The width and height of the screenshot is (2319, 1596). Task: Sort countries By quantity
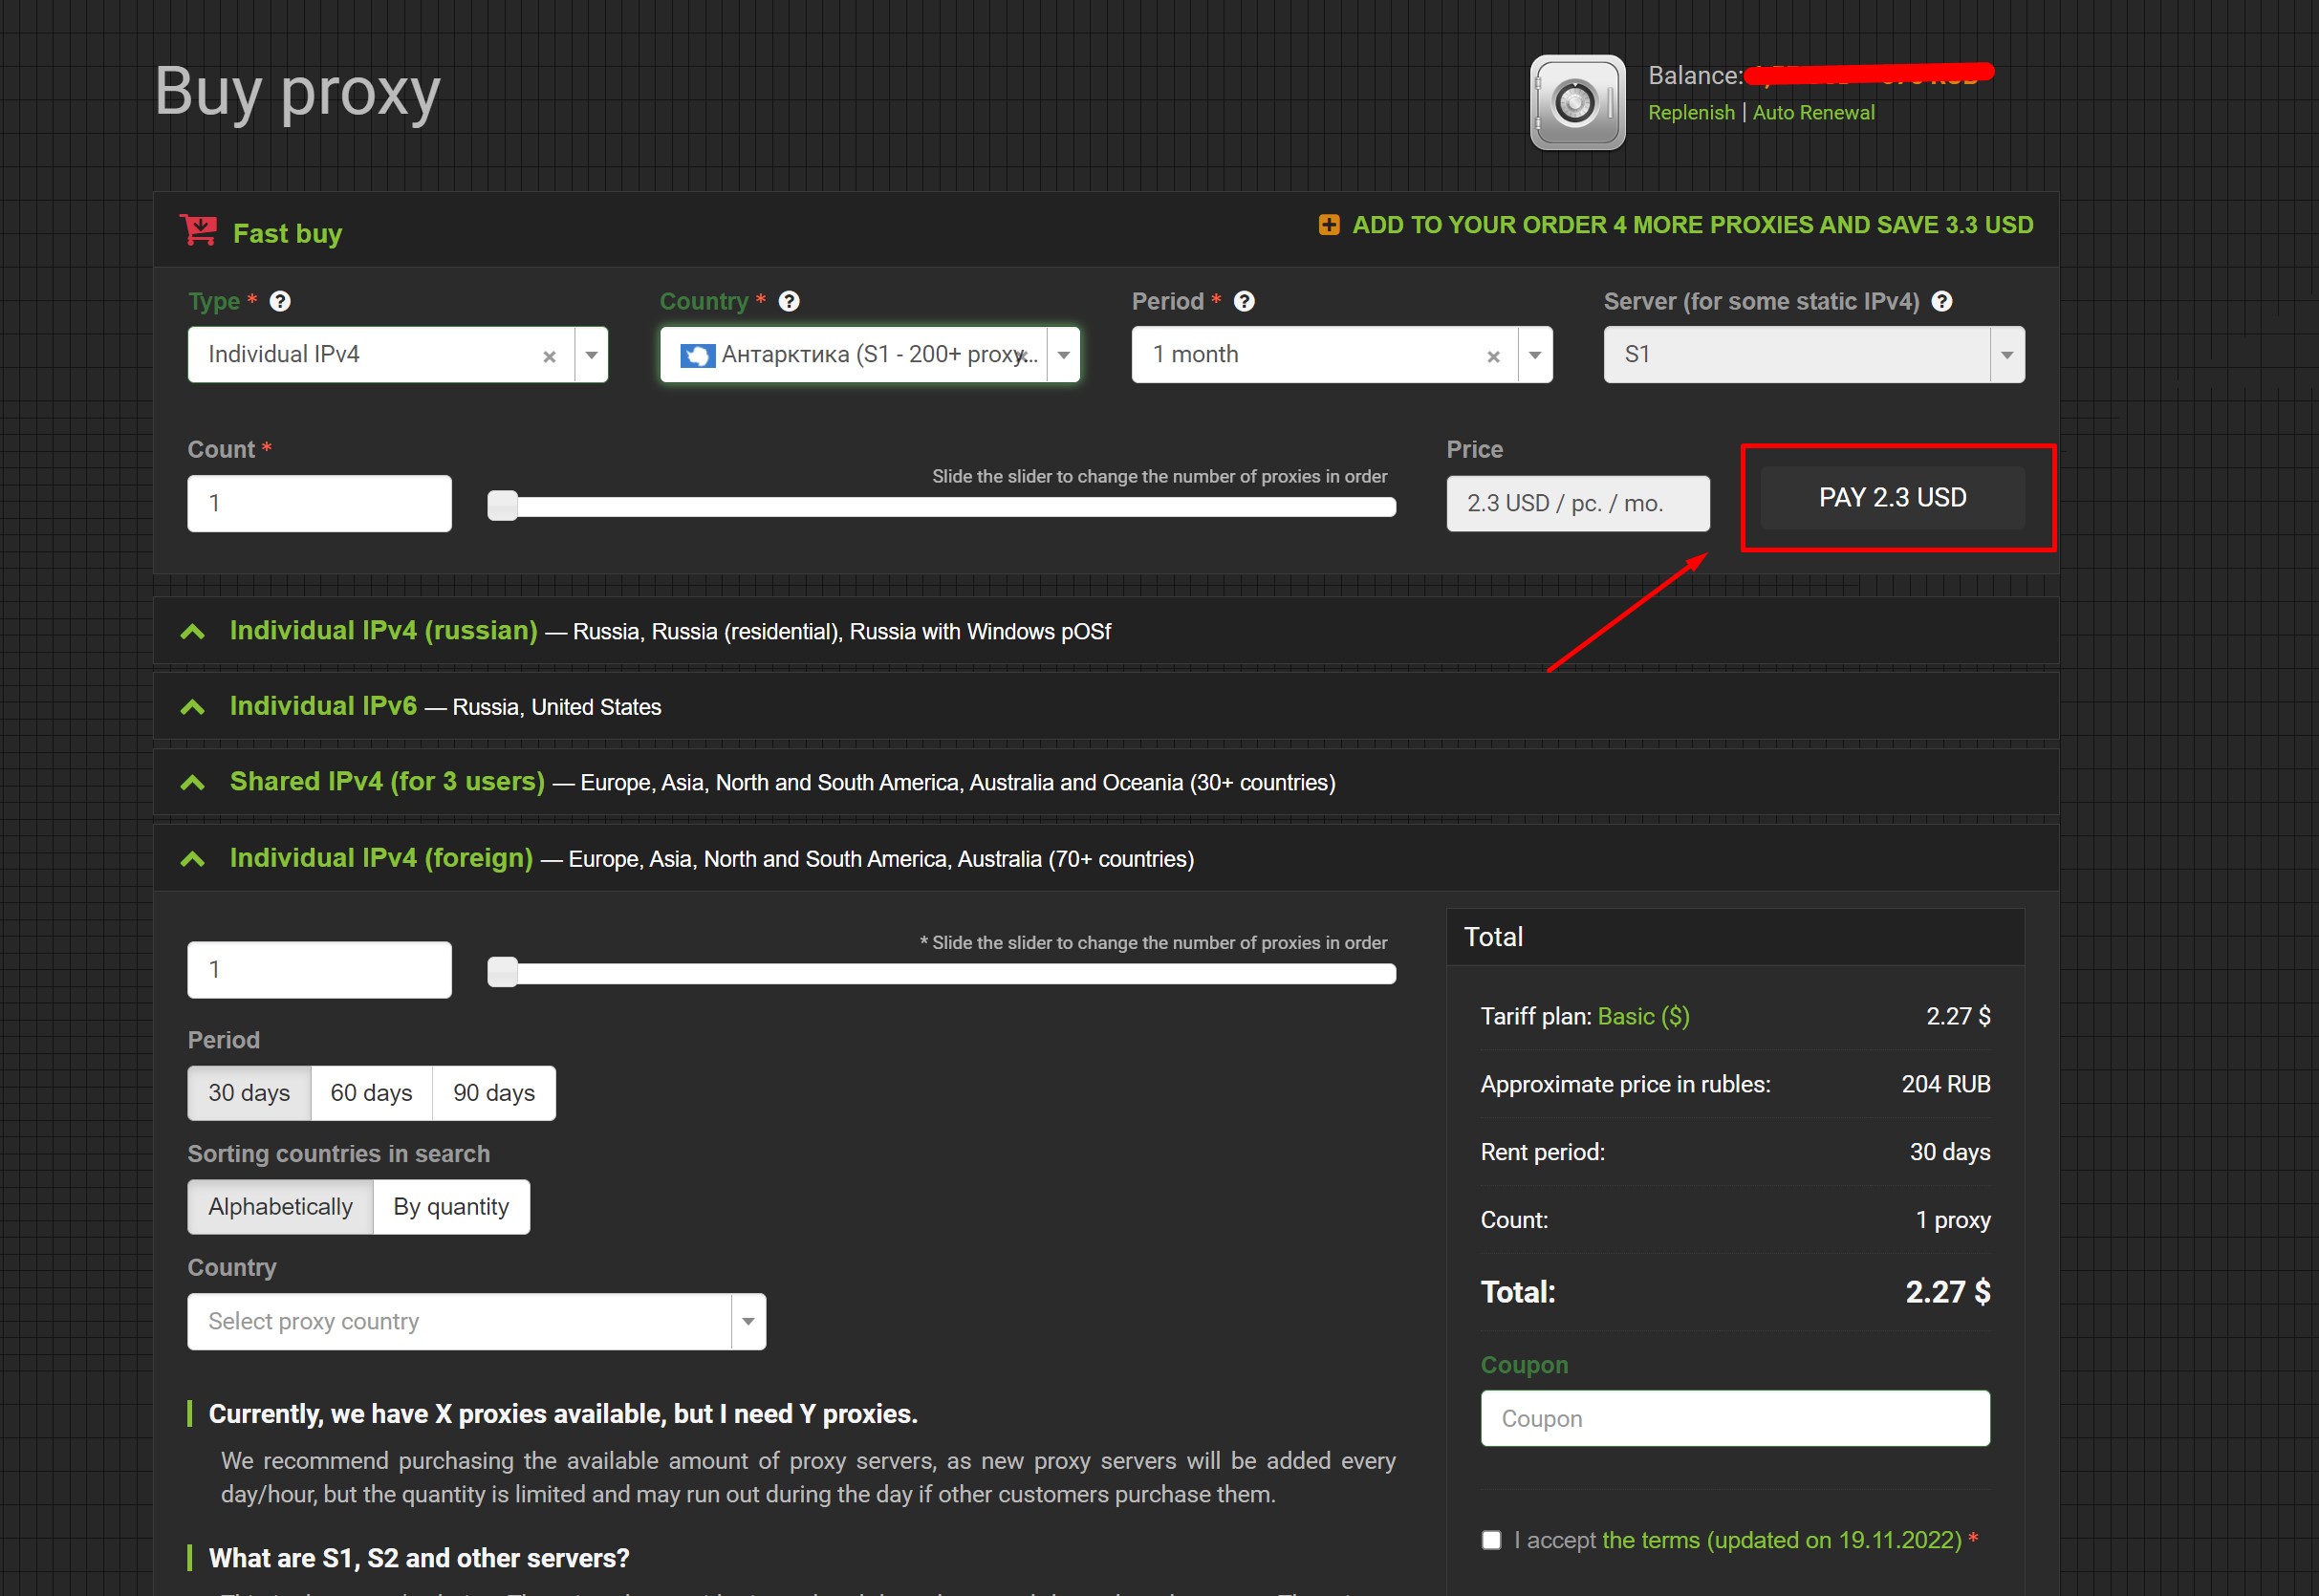451,1207
